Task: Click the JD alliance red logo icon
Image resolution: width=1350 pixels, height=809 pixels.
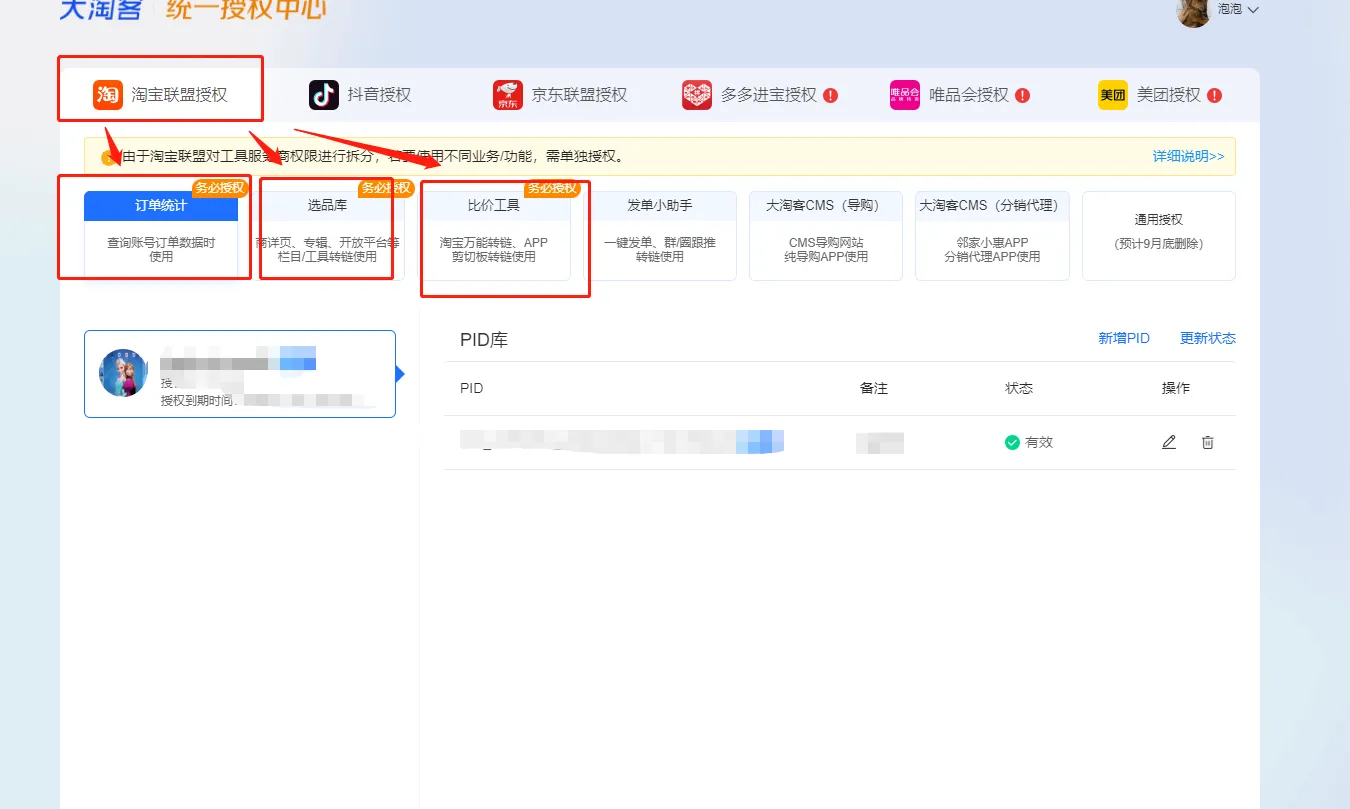Action: (508, 95)
